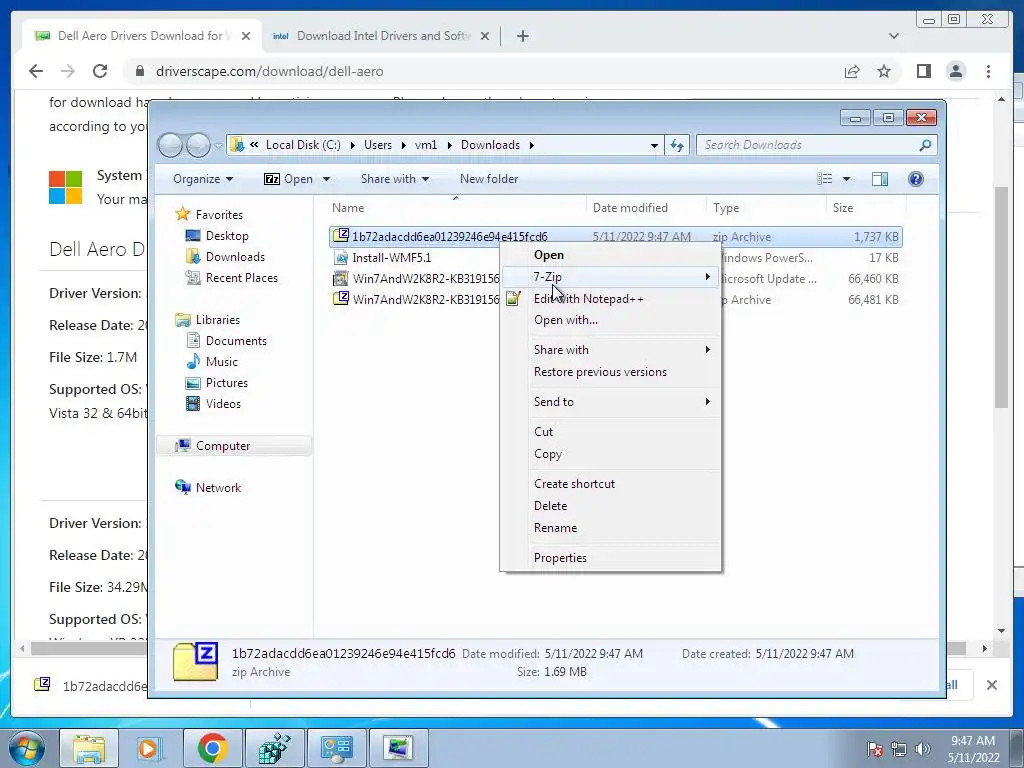Viewport: 1024px width, 768px height.
Task: Open the Share with submenu in context menu
Action: click(611, 350)
